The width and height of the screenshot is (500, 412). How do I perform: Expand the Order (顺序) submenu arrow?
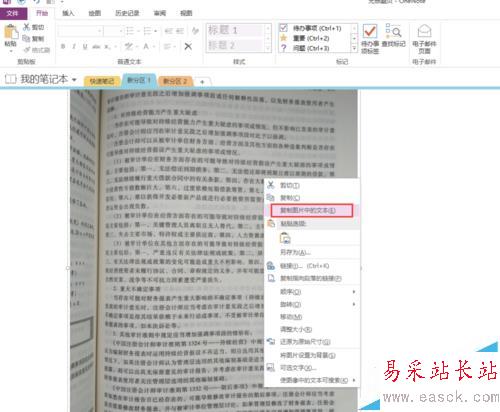click(354, 292)
